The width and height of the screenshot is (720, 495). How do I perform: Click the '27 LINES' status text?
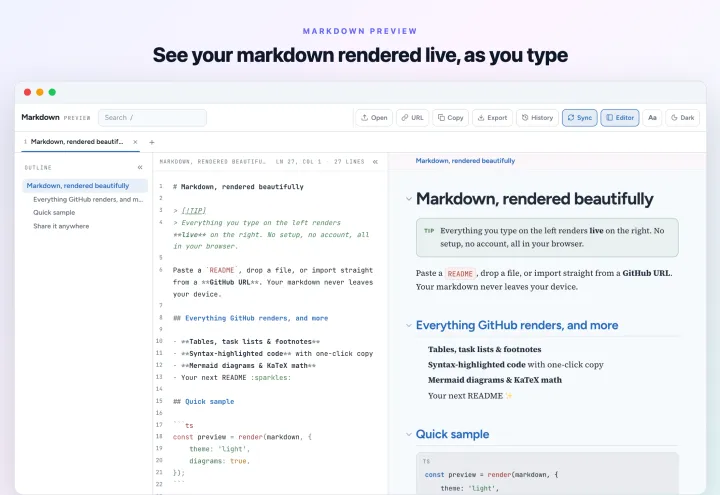[349, 162]
